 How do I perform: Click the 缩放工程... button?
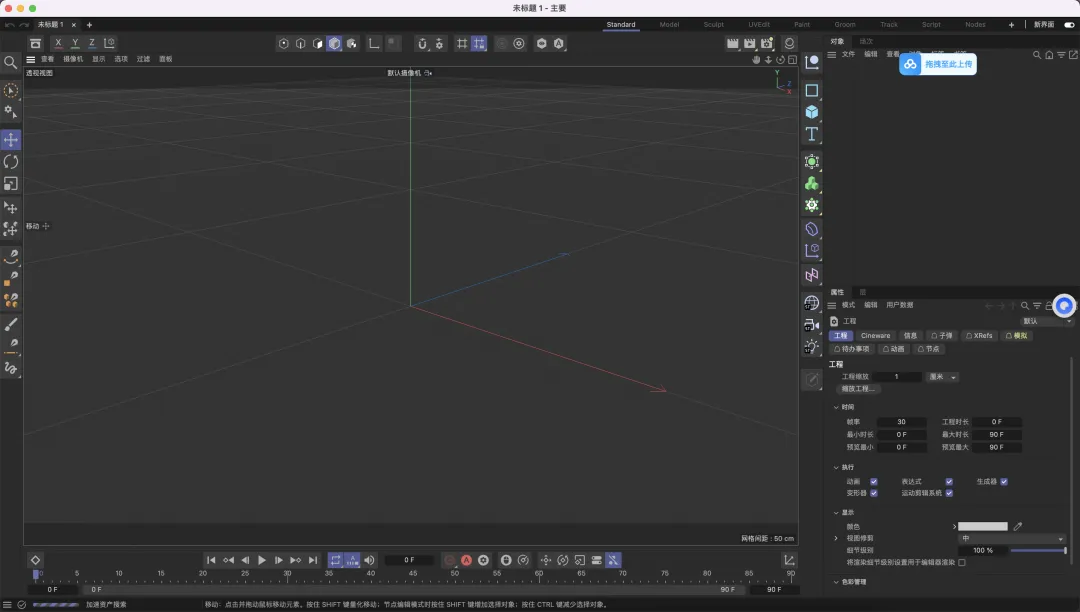click(x=858, y=389)
